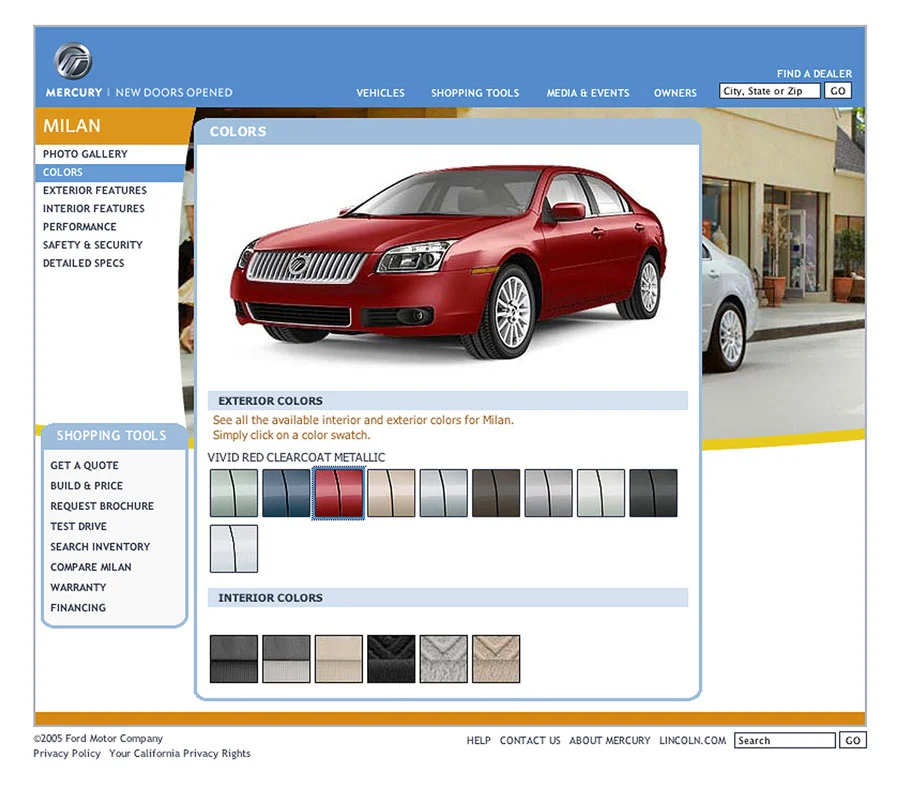The image size is (900, 793).
Task: Open About Mercury link
Action: tap(610, 741)
